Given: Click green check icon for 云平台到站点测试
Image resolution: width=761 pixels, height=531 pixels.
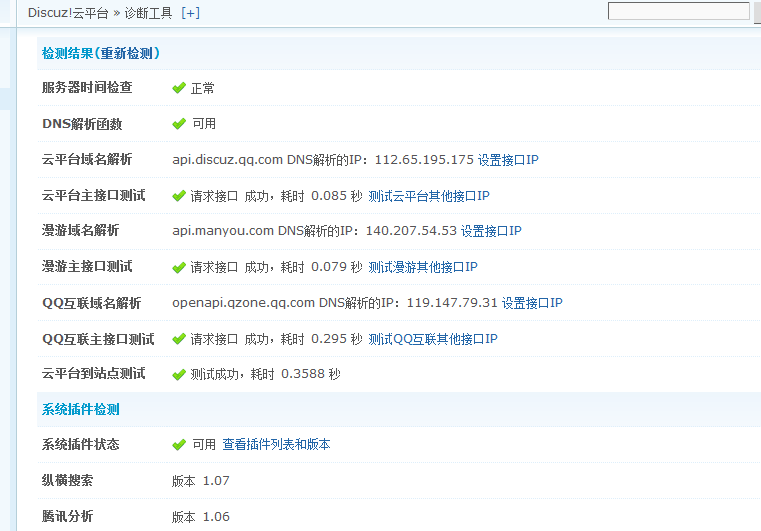Looking at the screenshot, I should 179,374.
